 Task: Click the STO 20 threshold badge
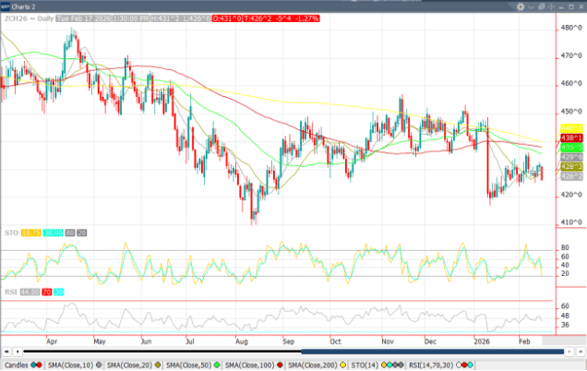pyautogui.click(x=82, y=233)
